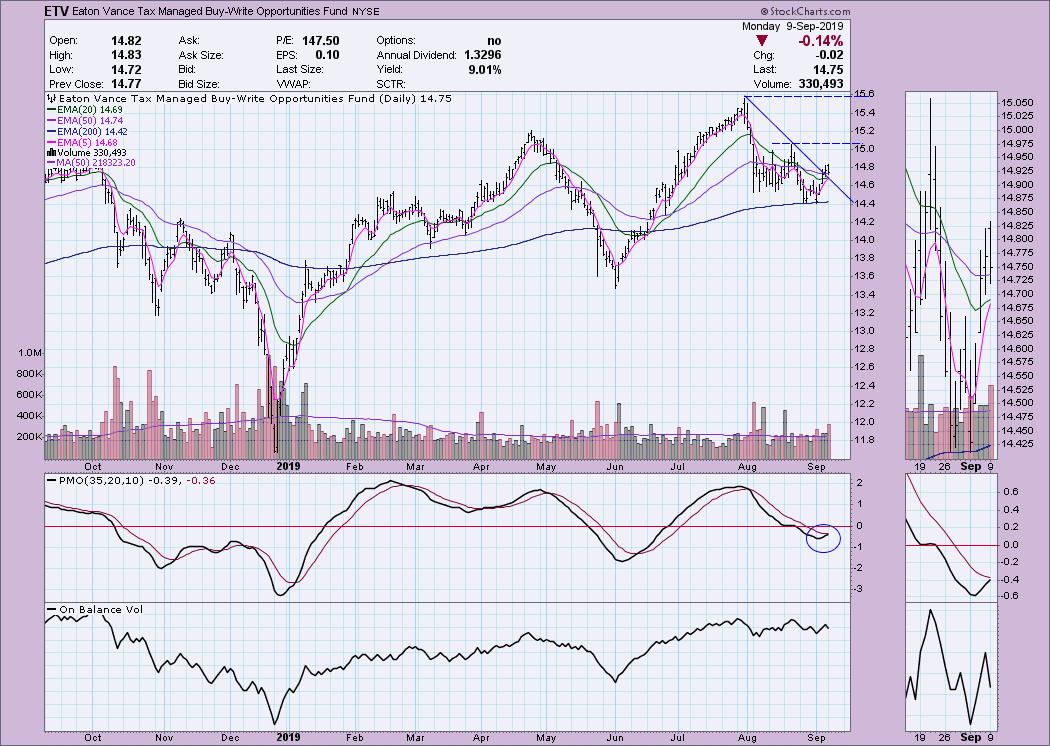
Task: Click the Prev Close value 14.77
Action: (127, 84)
